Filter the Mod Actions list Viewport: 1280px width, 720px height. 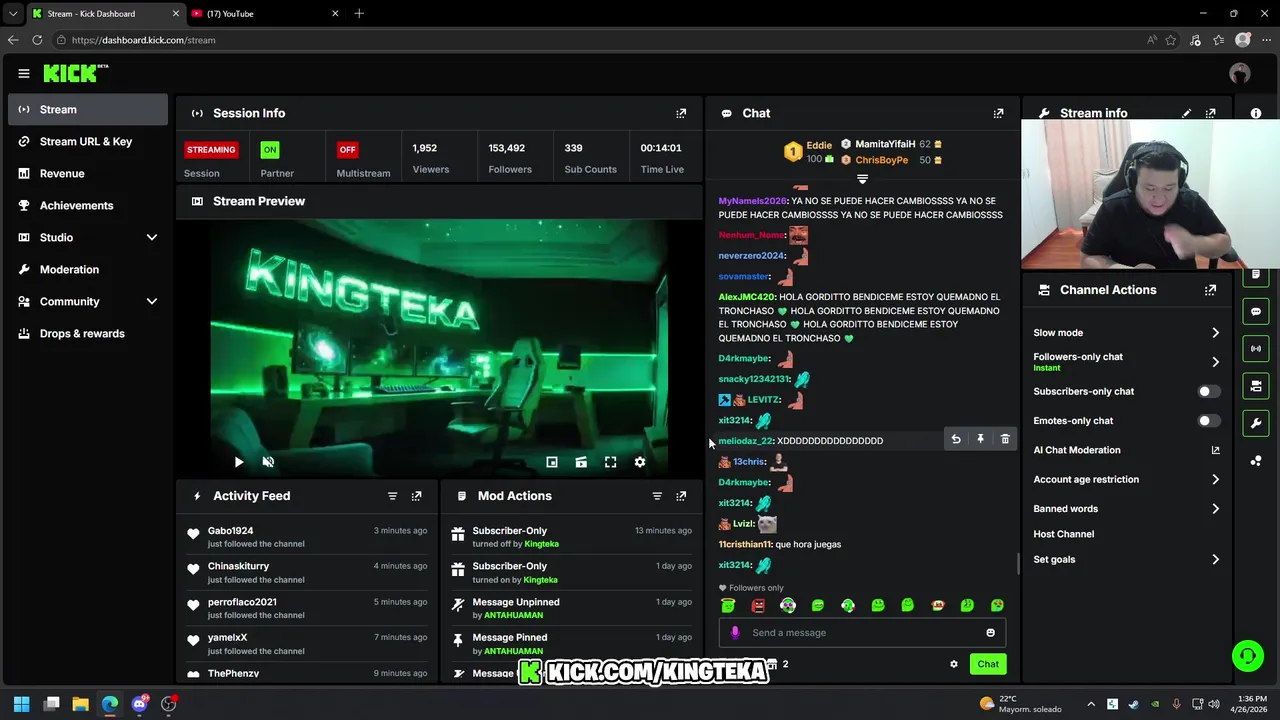pos(657,496)
